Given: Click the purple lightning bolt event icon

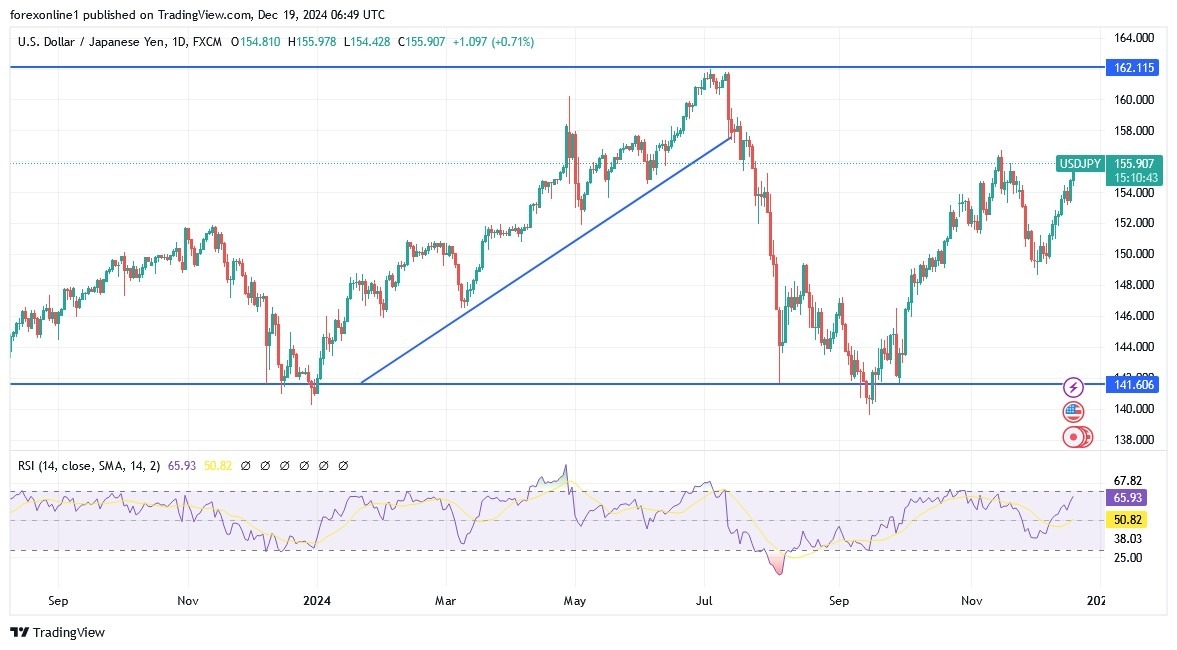Looking at the screenshot, I should click(x=1073, y=387).
